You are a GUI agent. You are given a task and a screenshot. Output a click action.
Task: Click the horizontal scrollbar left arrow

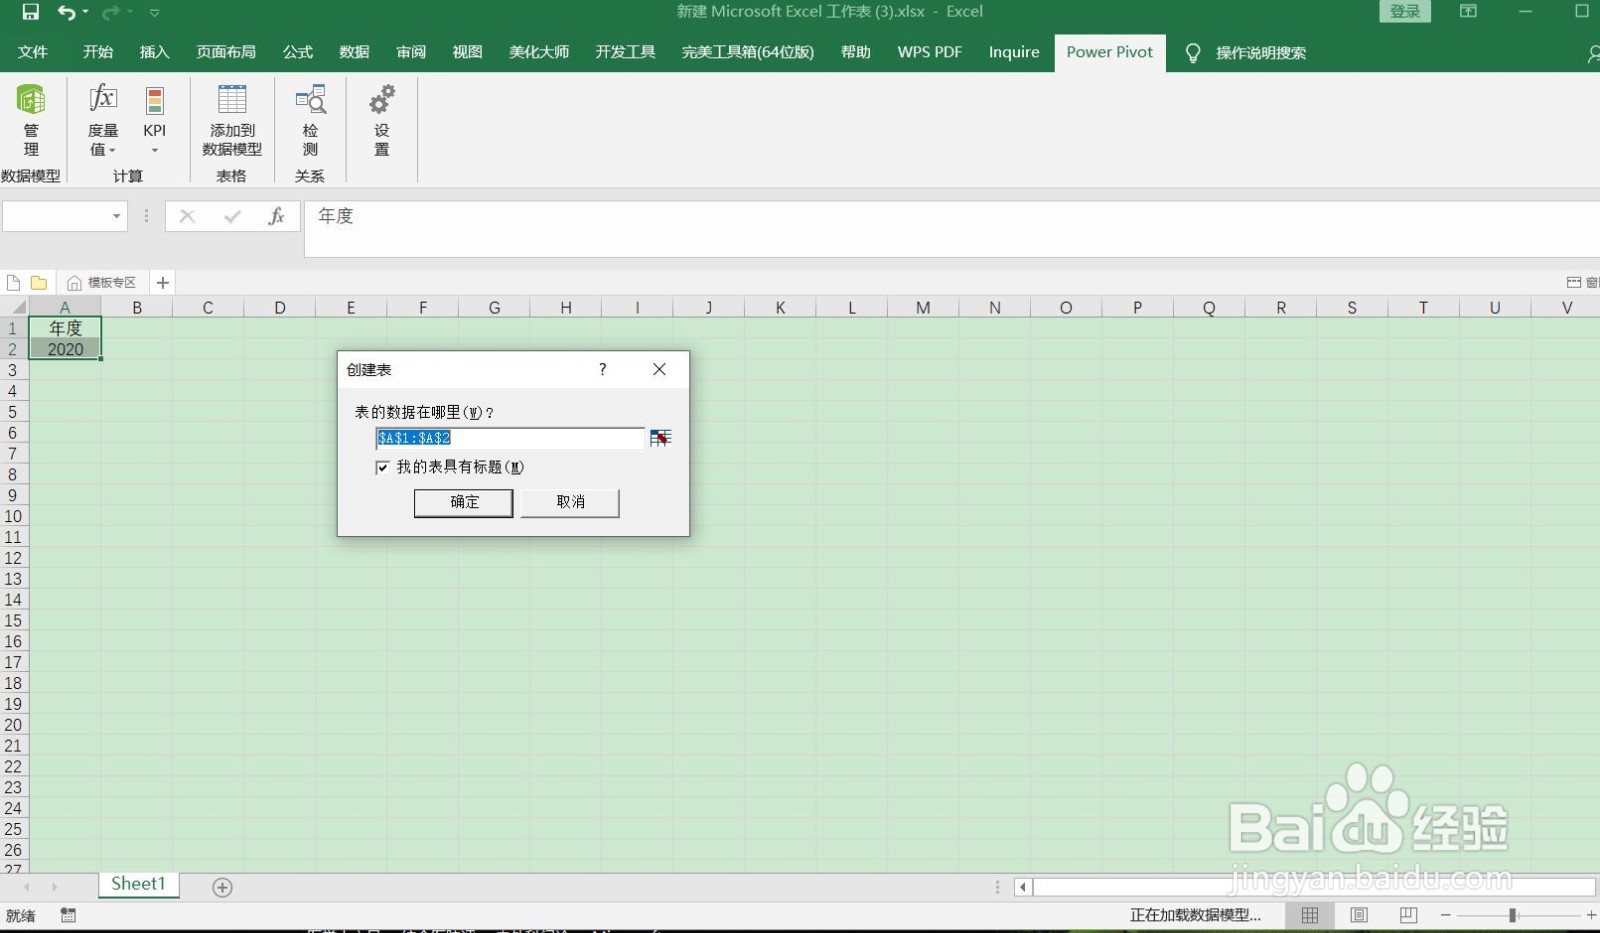1023,887
